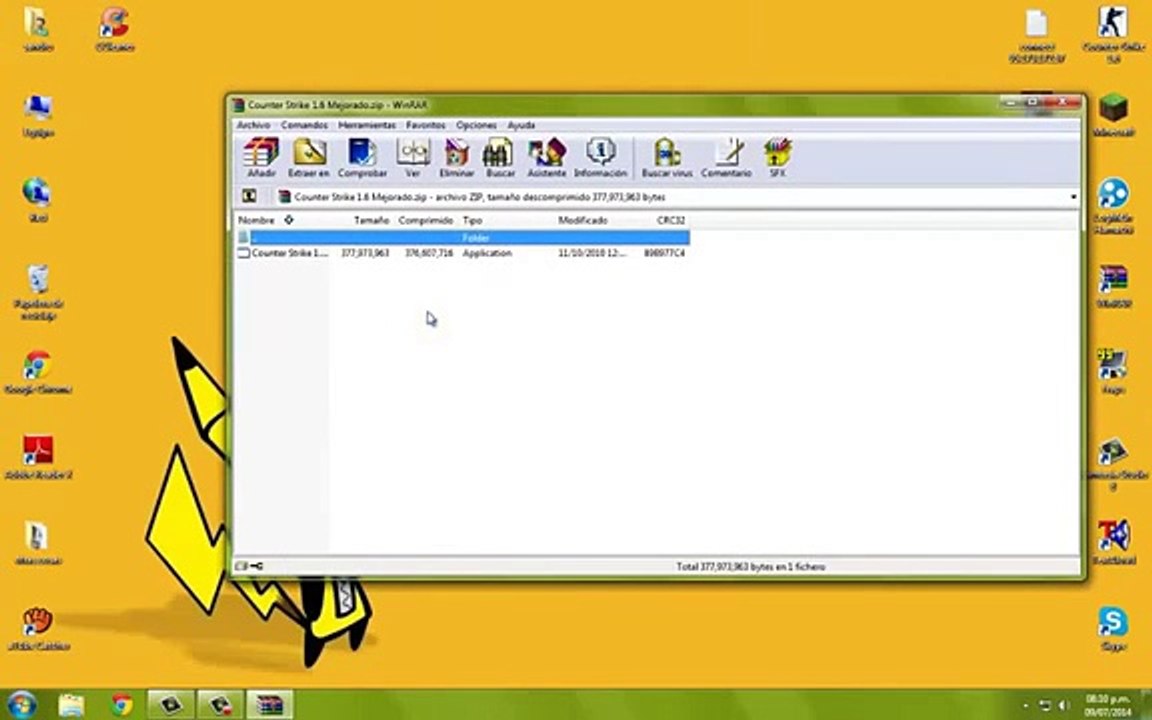Open the Recycle Bin desktop icon

point(37,292)
